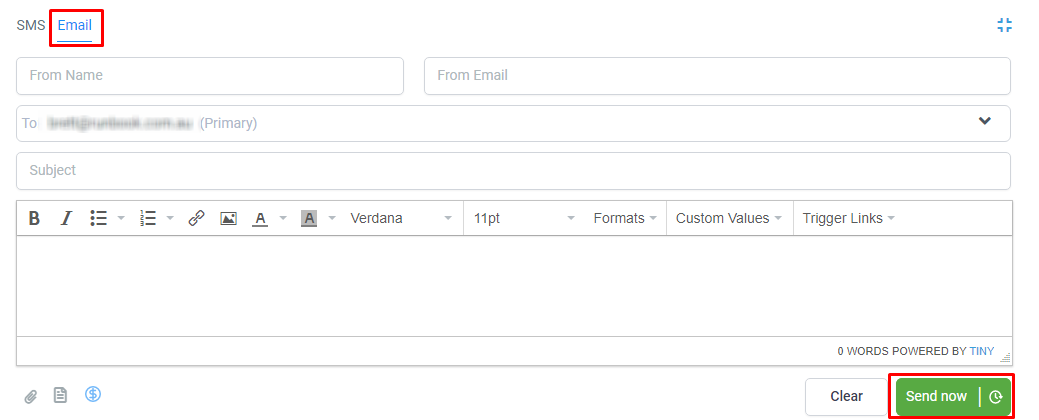Viewport: 1039px width, 420px height.
Task: Open the Trigger Links menu
Action: click(x=848, y=218)
